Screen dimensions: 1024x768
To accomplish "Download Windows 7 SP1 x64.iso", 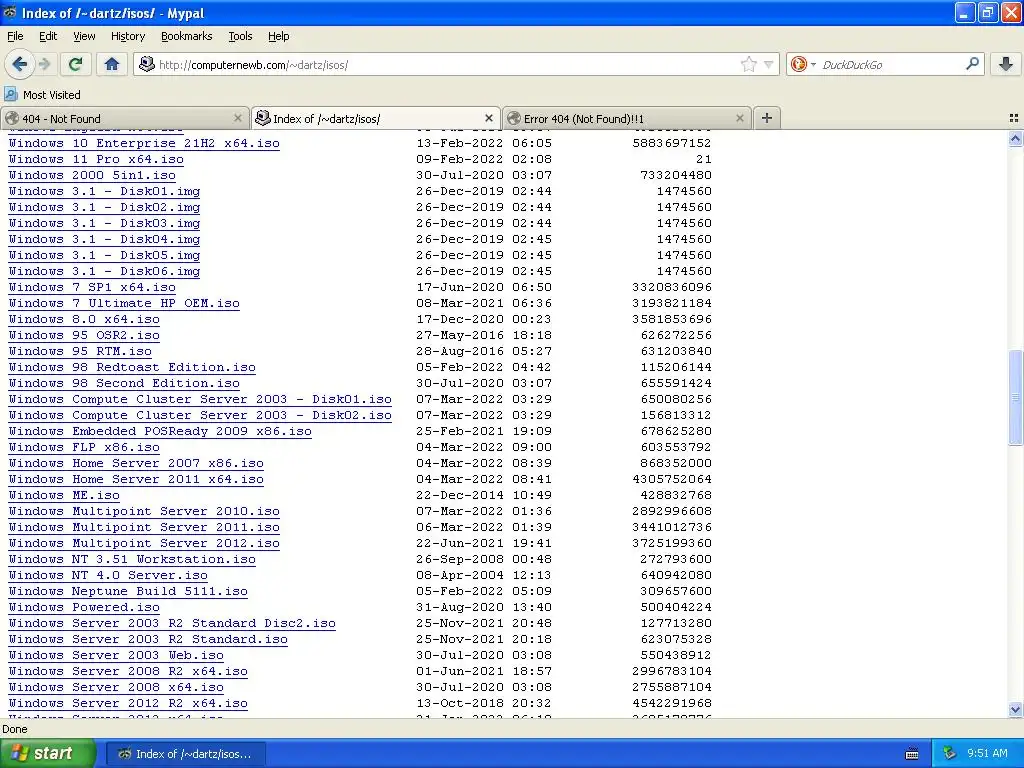I will tap(92, 287).
